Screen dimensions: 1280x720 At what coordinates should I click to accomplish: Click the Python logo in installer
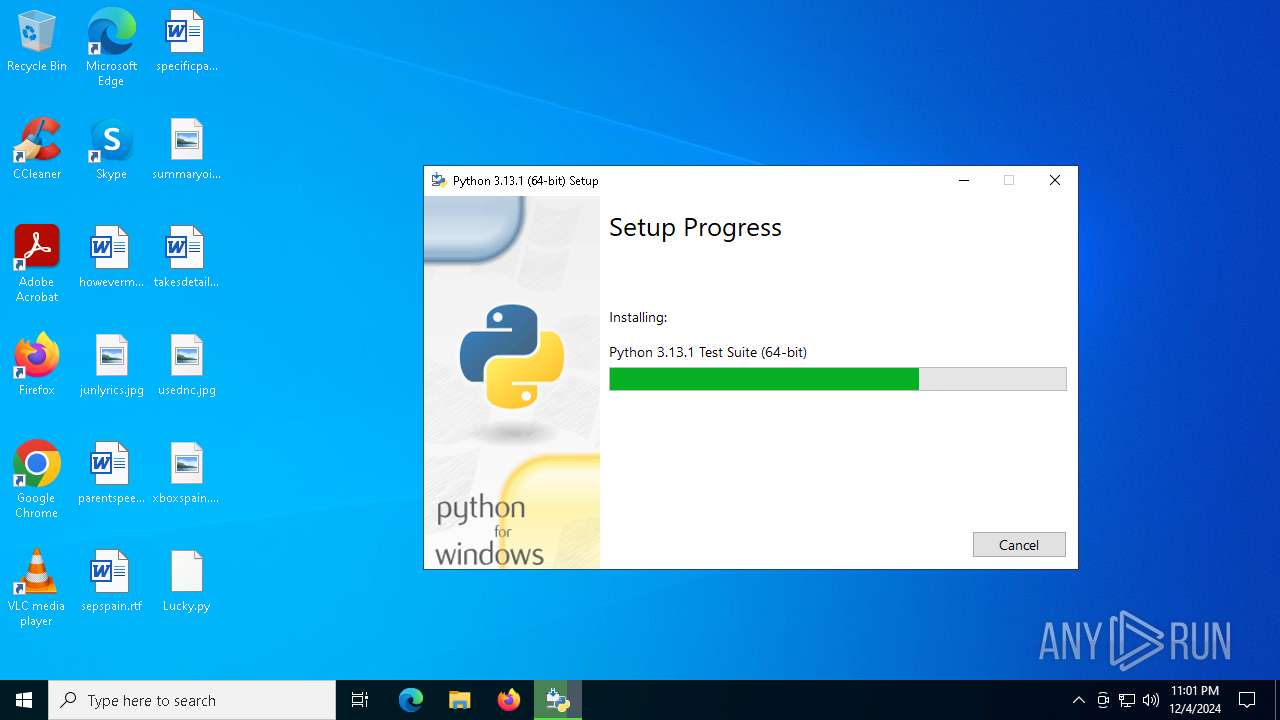coord(512,357)
